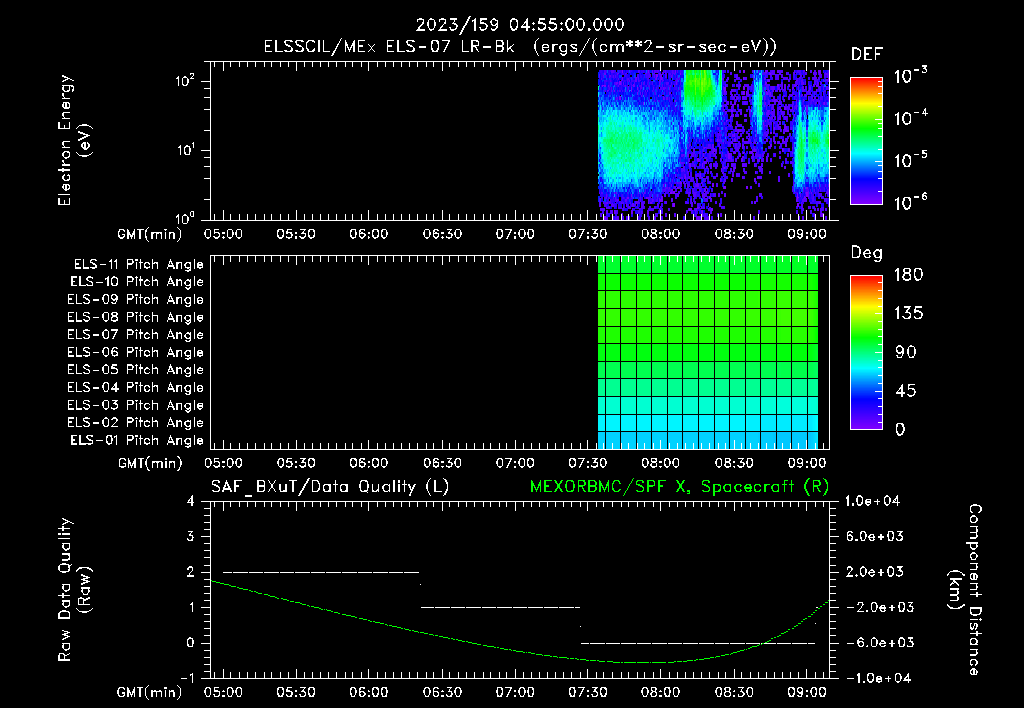Click the 08:00 label under the spectrogram panel

pyautogui.click(x=660, y=234)
